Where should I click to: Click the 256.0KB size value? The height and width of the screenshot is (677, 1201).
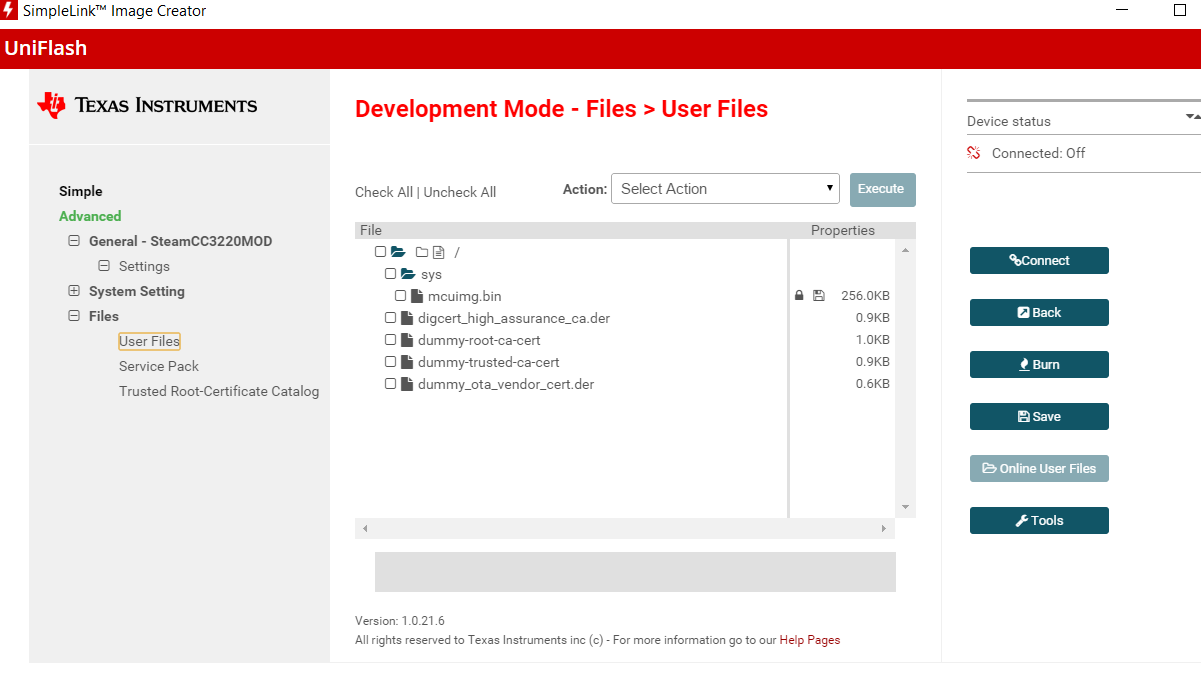[x=865, y=296]
